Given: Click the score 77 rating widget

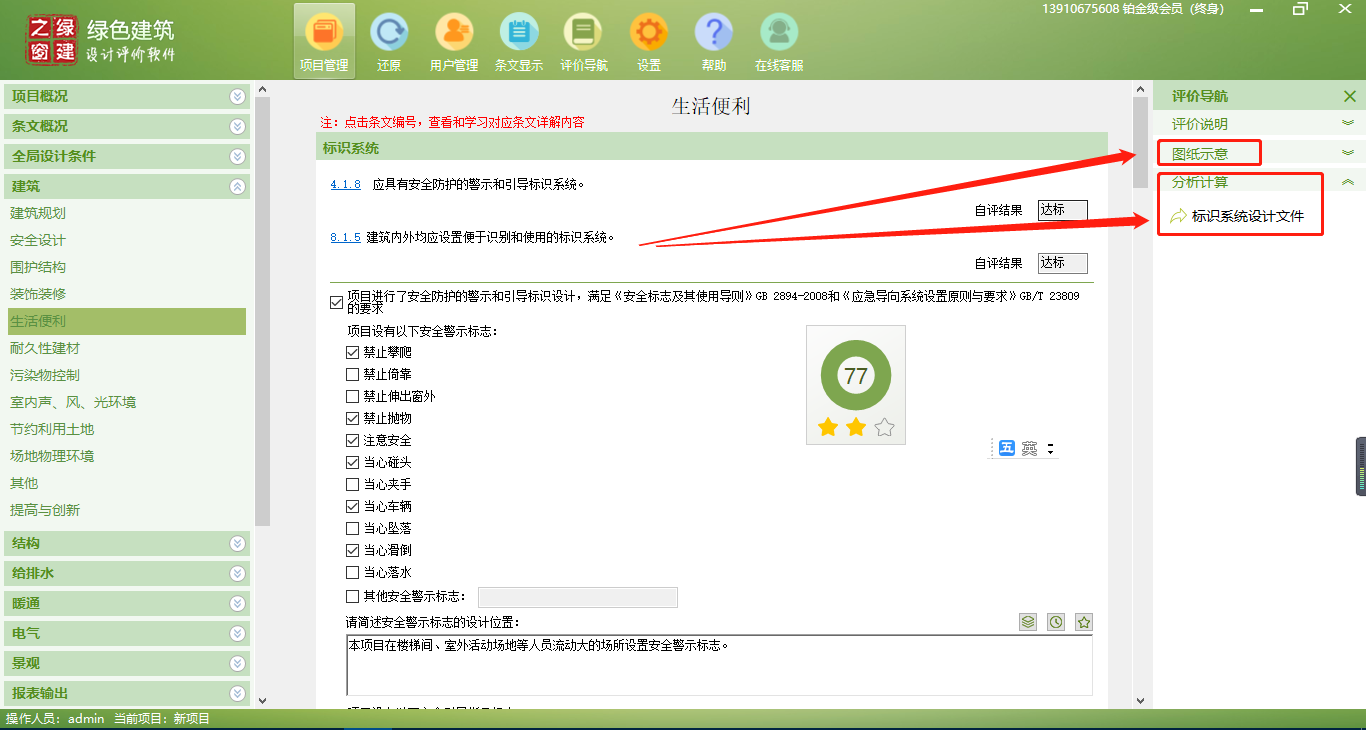Looking at the screenshot, I should [856, 385].
